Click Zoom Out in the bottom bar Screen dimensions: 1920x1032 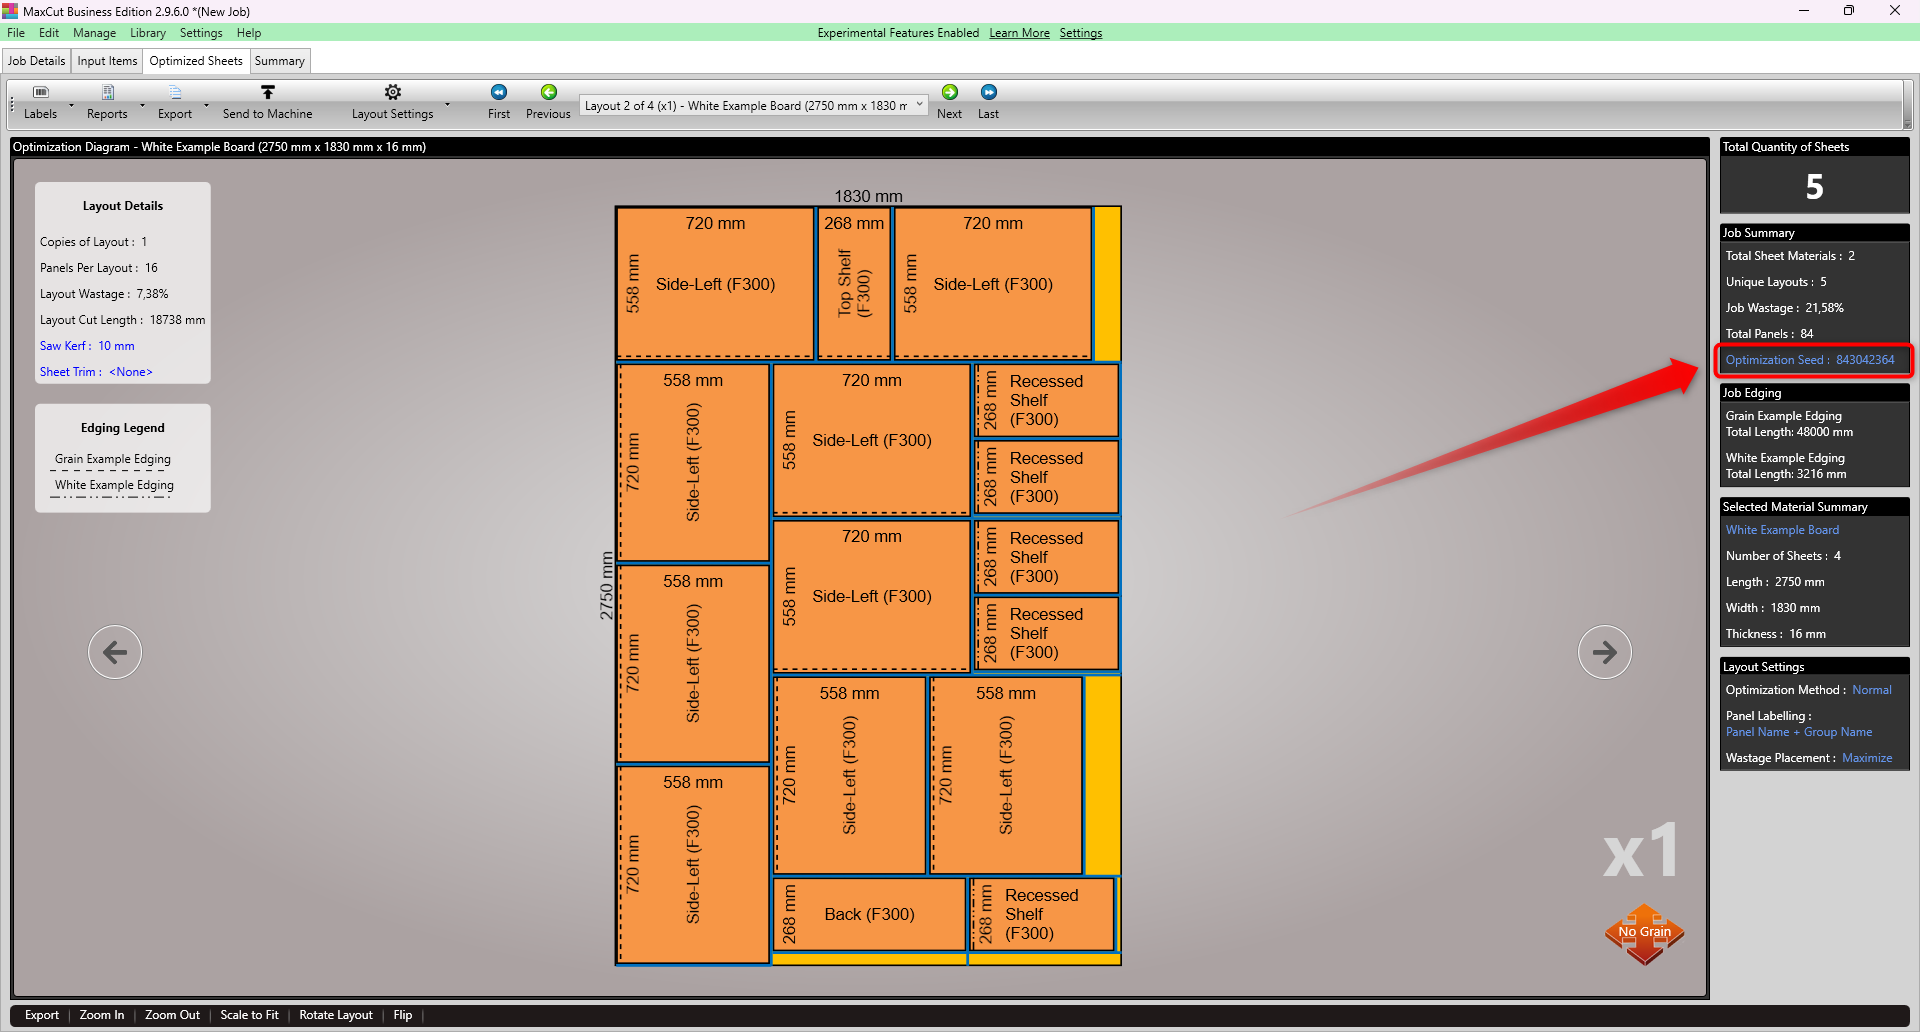pyautogui.click(x=172, y=1015)
